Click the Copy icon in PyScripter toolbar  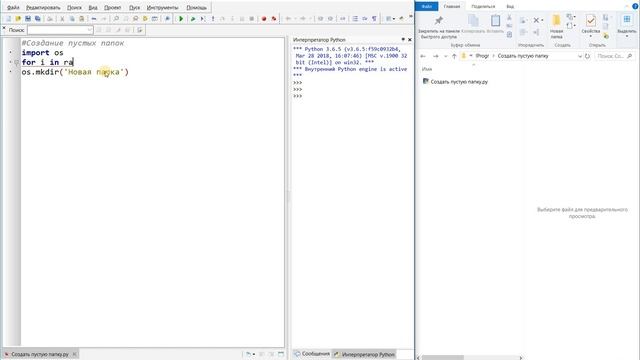click(x=72, y=19)
